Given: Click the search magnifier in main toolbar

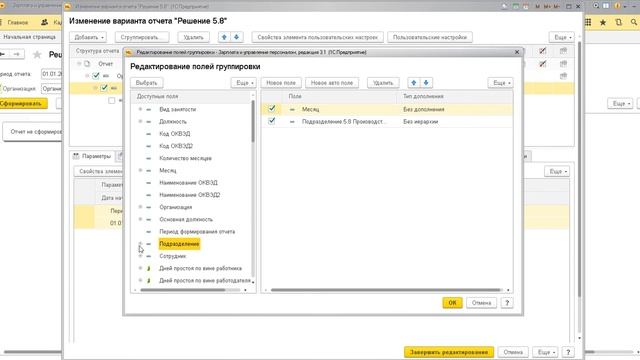Looking at the screenshot, I should pyautogui.click(x=634, y=22).
